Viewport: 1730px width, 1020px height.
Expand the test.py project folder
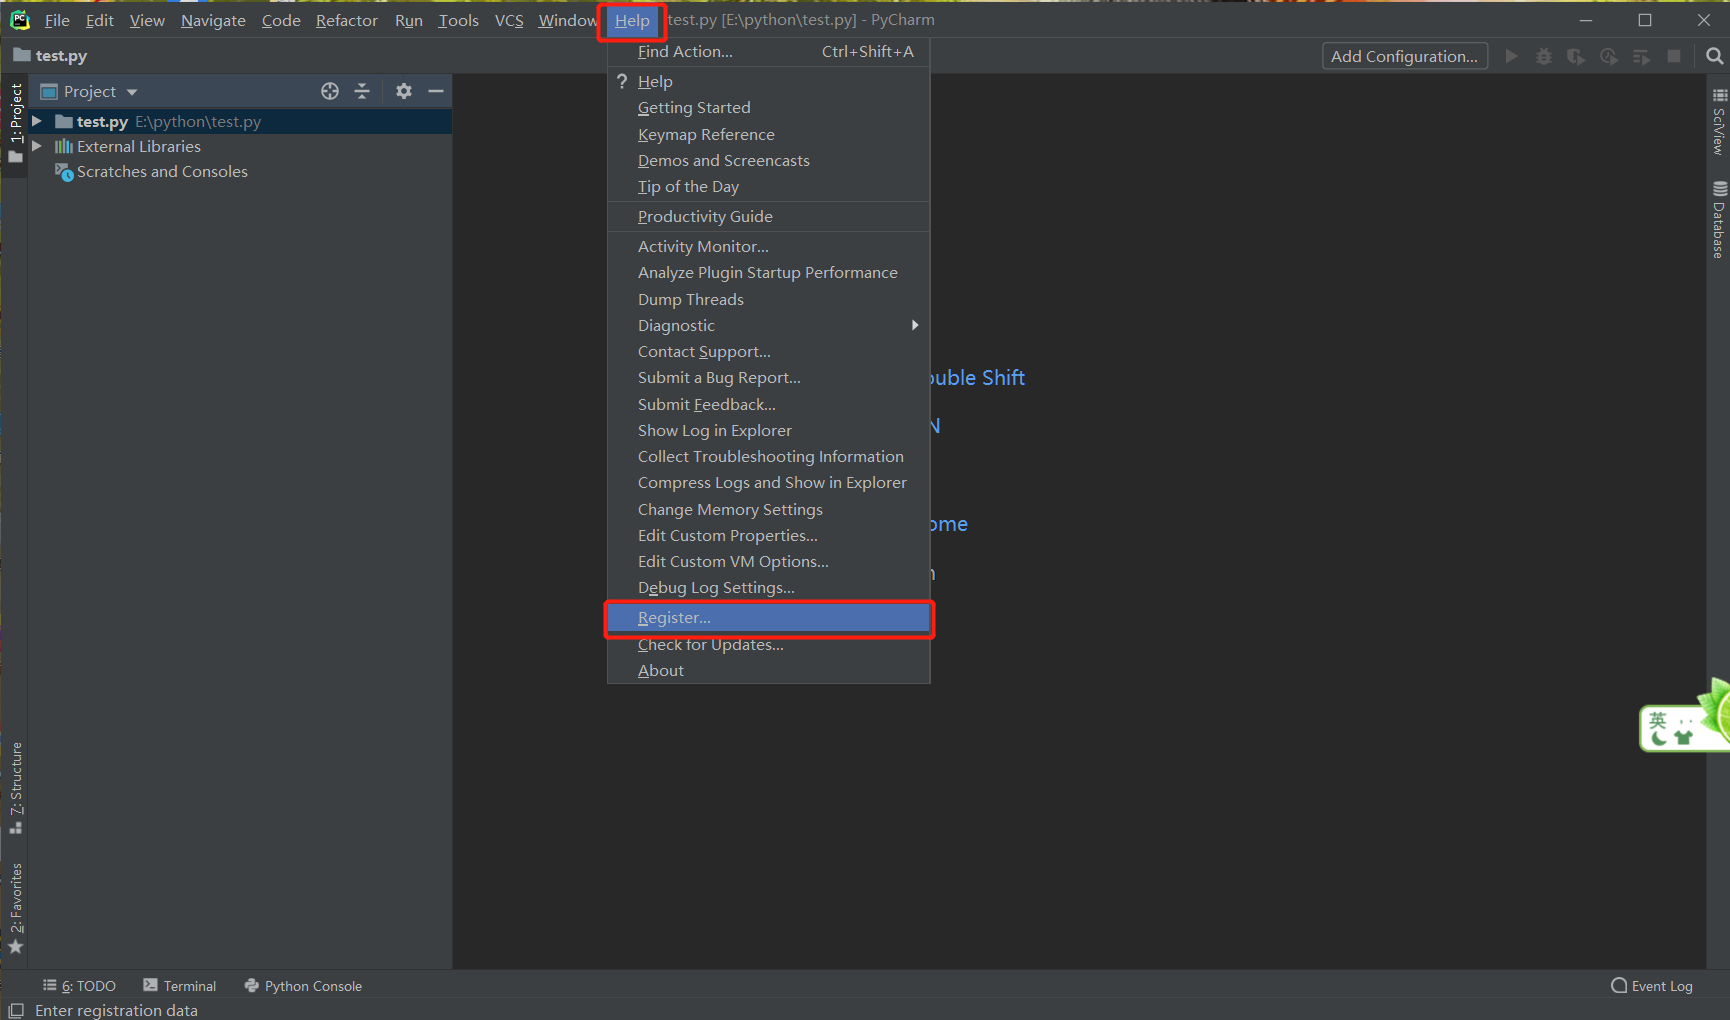pos(37,121)
